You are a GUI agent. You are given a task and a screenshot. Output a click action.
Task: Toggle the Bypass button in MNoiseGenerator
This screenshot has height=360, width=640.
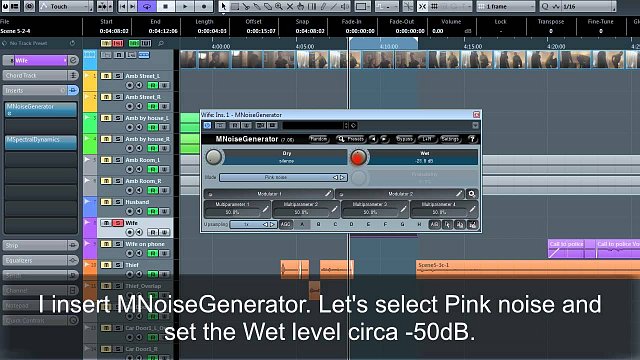404,139
